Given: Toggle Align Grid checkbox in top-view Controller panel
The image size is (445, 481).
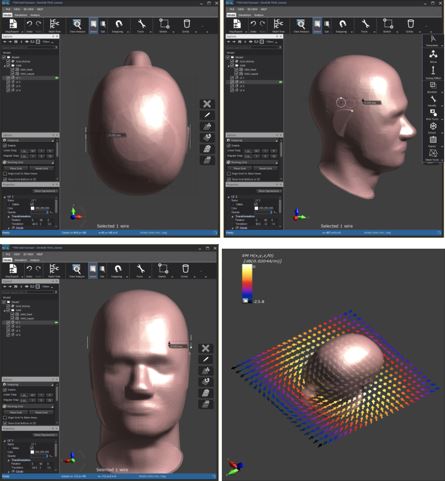Looking at the screenshot, I should click(x=5, y=174).
